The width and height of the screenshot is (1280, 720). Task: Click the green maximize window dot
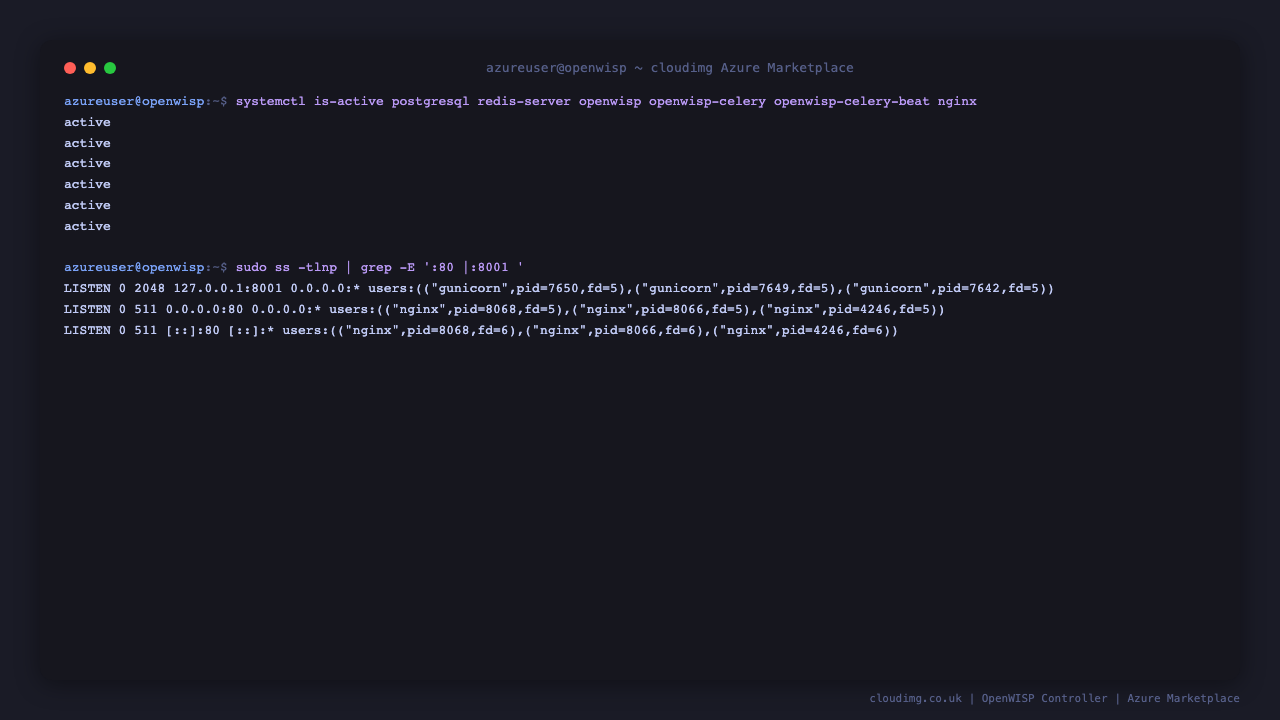(110, 68)
